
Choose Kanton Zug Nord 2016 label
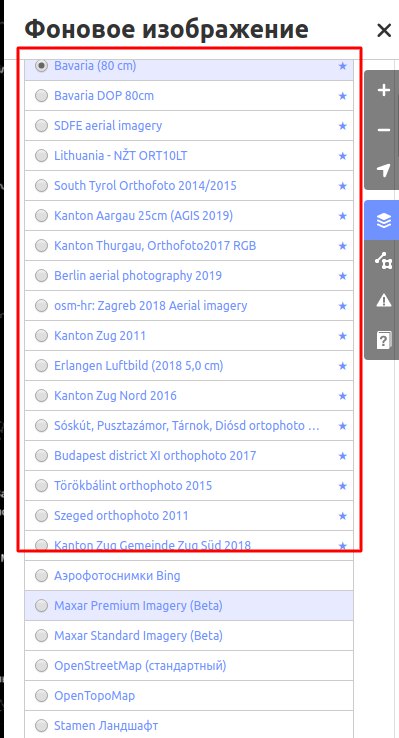[x=115, y=396]
